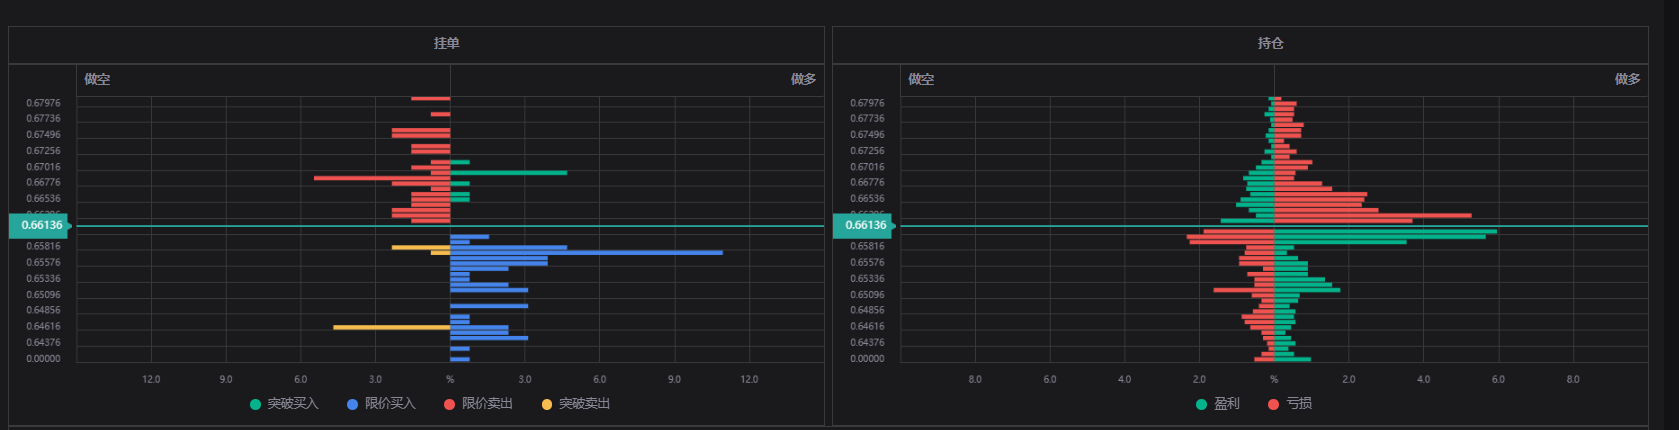Toggle the yellow 突破卖出 legend dot

point(546,404)
